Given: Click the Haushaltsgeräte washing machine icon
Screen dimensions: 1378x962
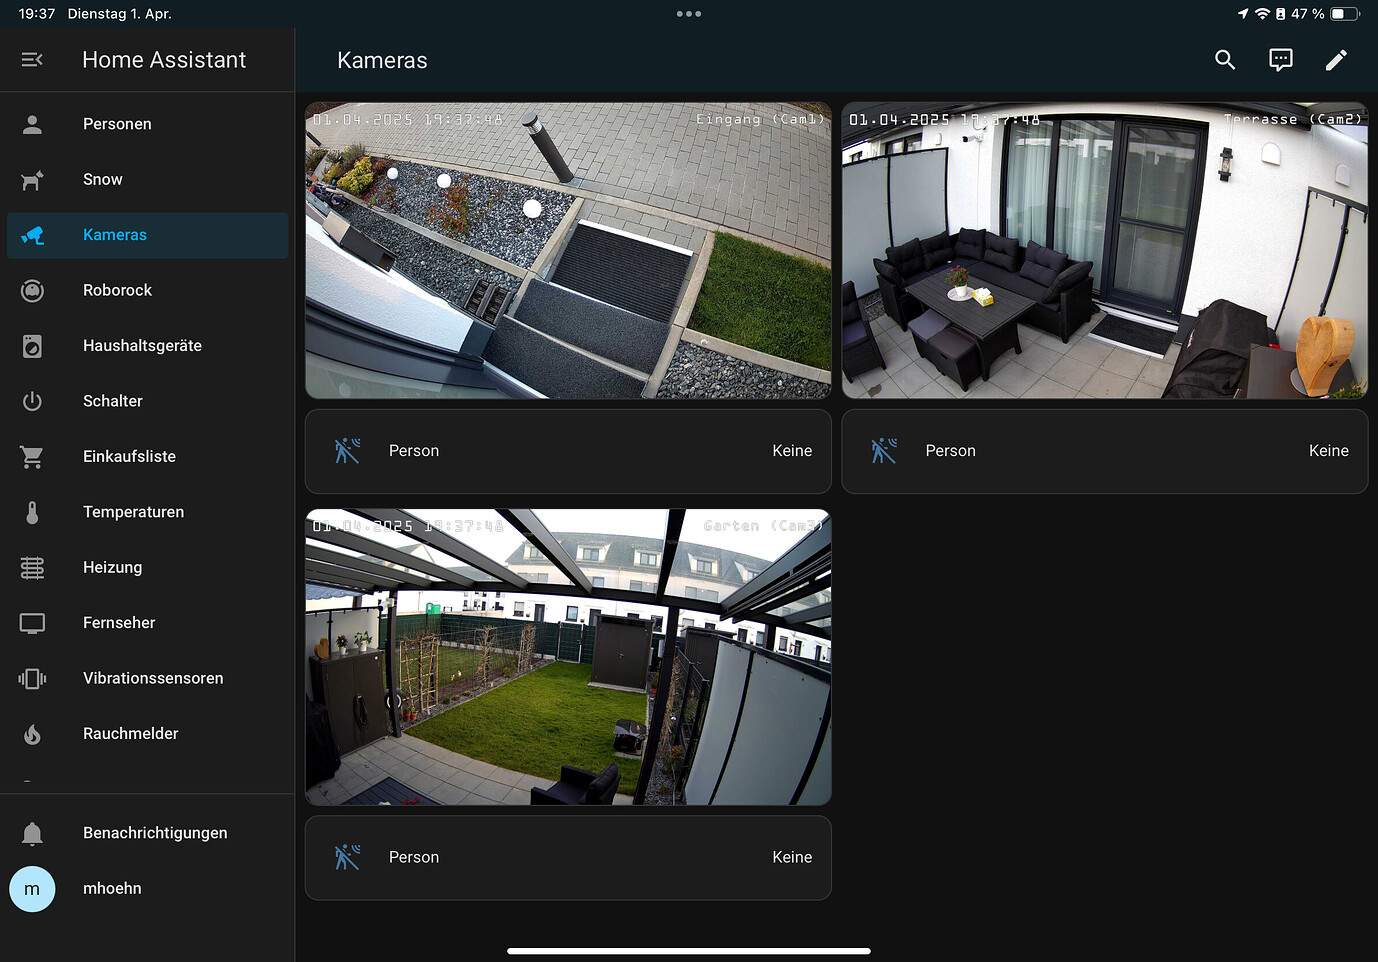Looking at the screenshot, I should click(x=32, y=346).
